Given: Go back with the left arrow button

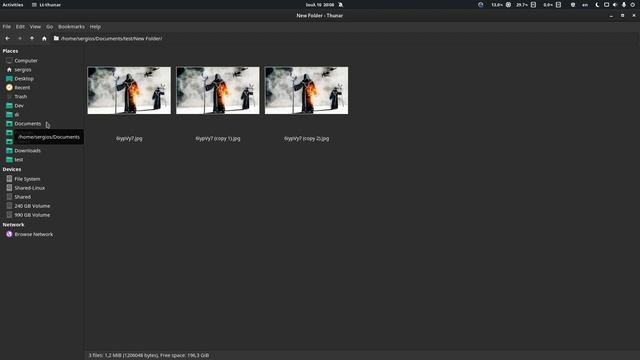Looking at the screenshot, I should coord(7,38).
